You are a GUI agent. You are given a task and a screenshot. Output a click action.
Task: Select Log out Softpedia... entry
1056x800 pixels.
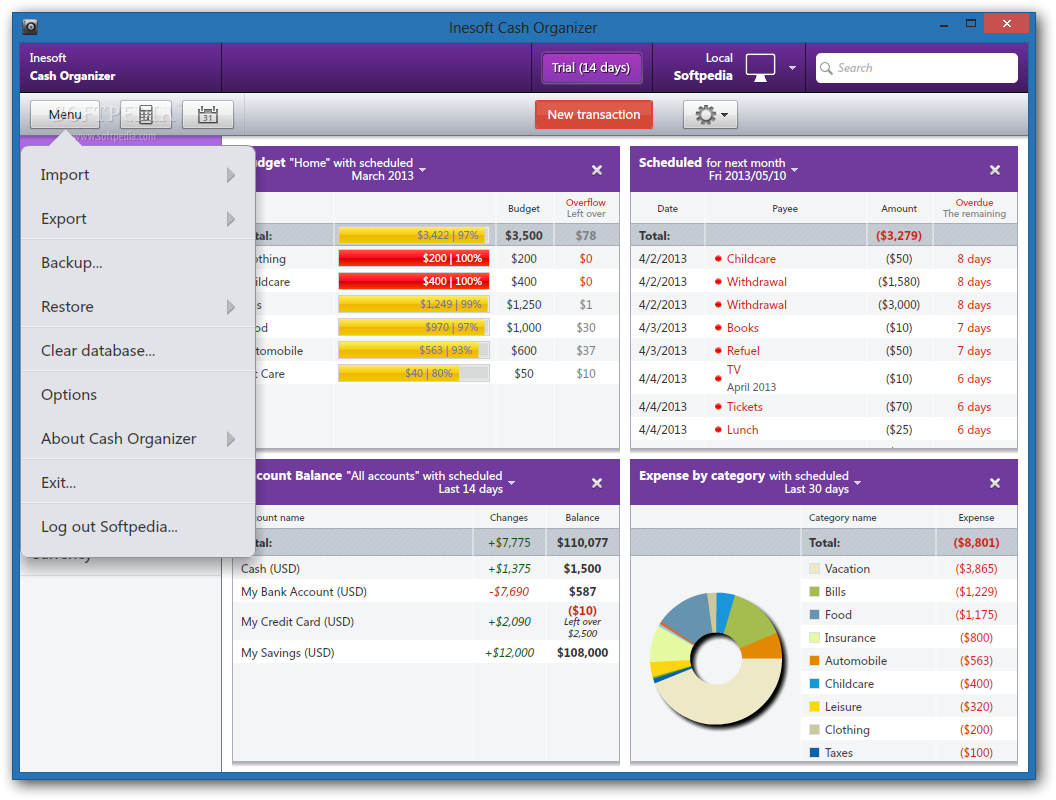[138, 527]
